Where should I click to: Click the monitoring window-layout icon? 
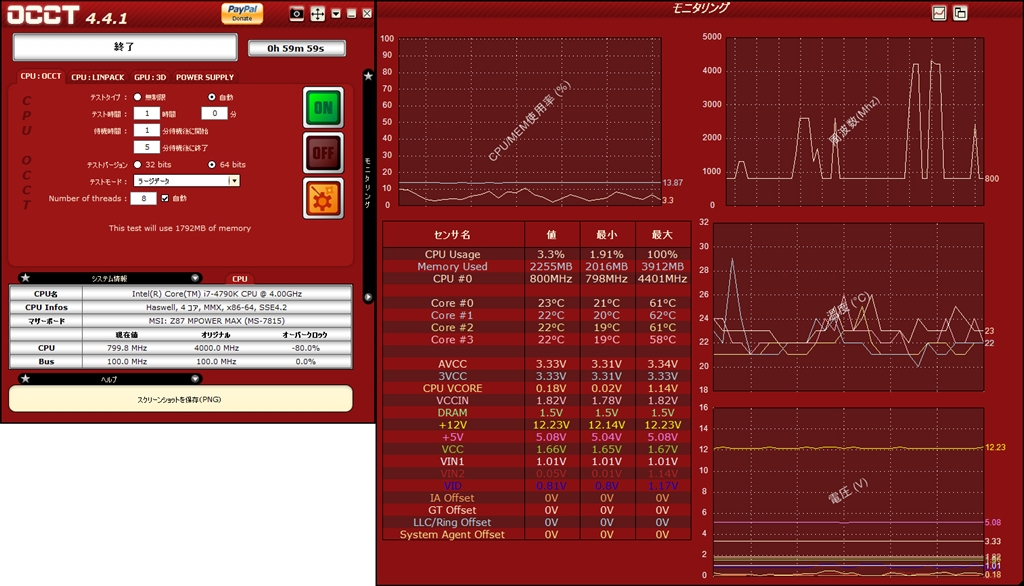(x=960, y=13)
